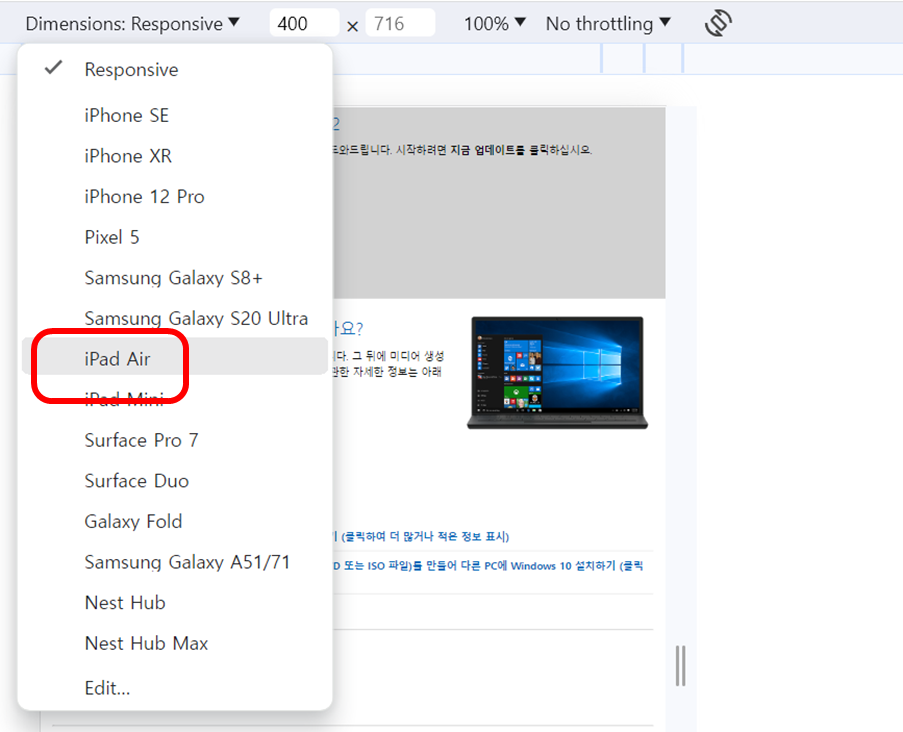Click the width input field showing 400
903x732 pixels.
coord(304,24)
